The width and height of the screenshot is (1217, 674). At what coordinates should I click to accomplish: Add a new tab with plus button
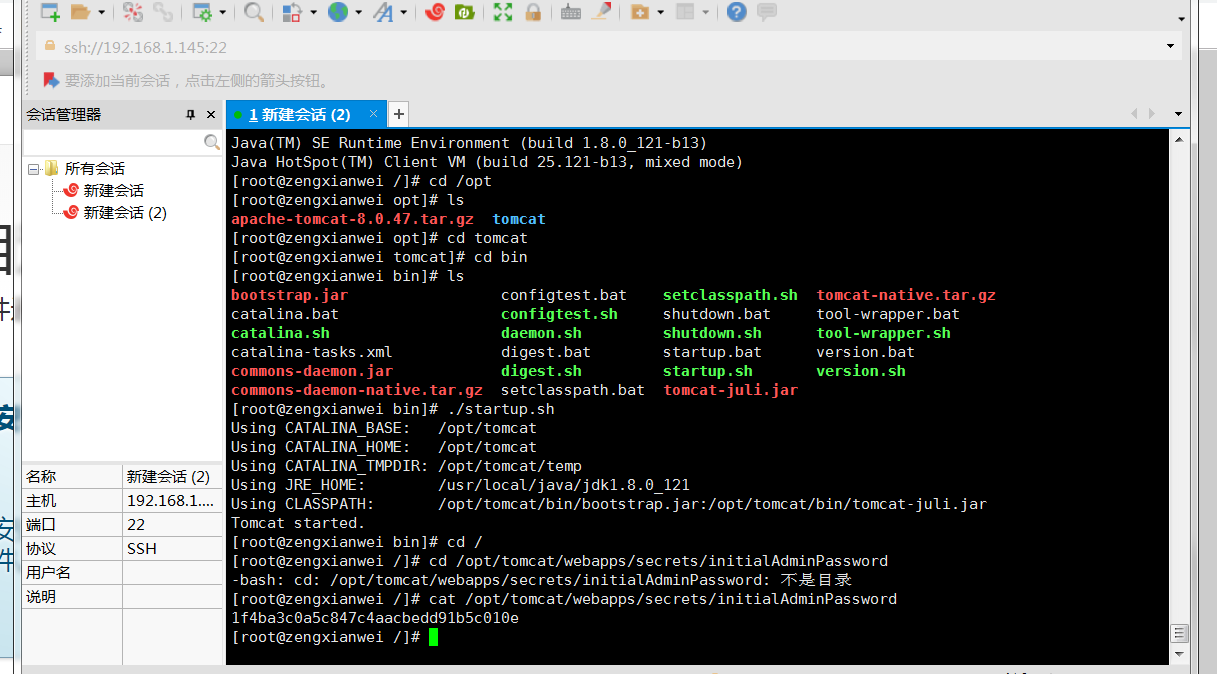[x=398, y=114]
